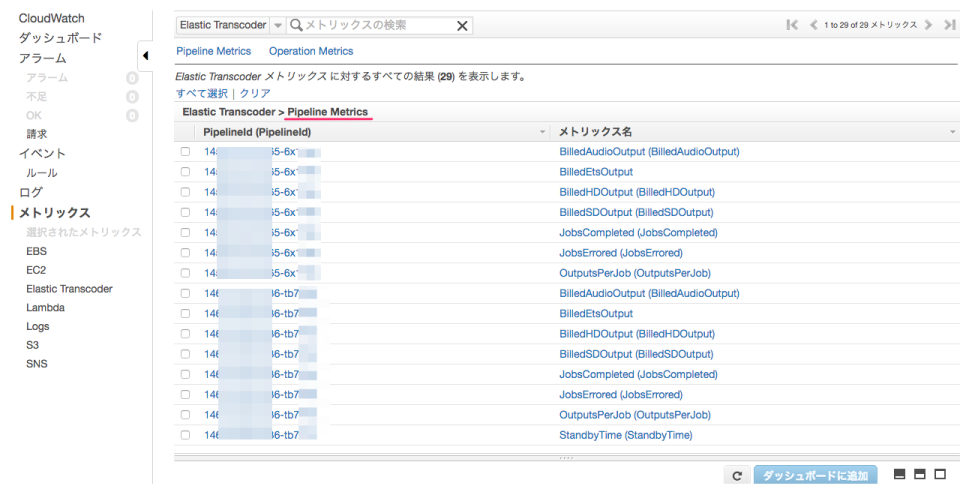Switch to smallest bottom pane layout icon

[899, 474]
